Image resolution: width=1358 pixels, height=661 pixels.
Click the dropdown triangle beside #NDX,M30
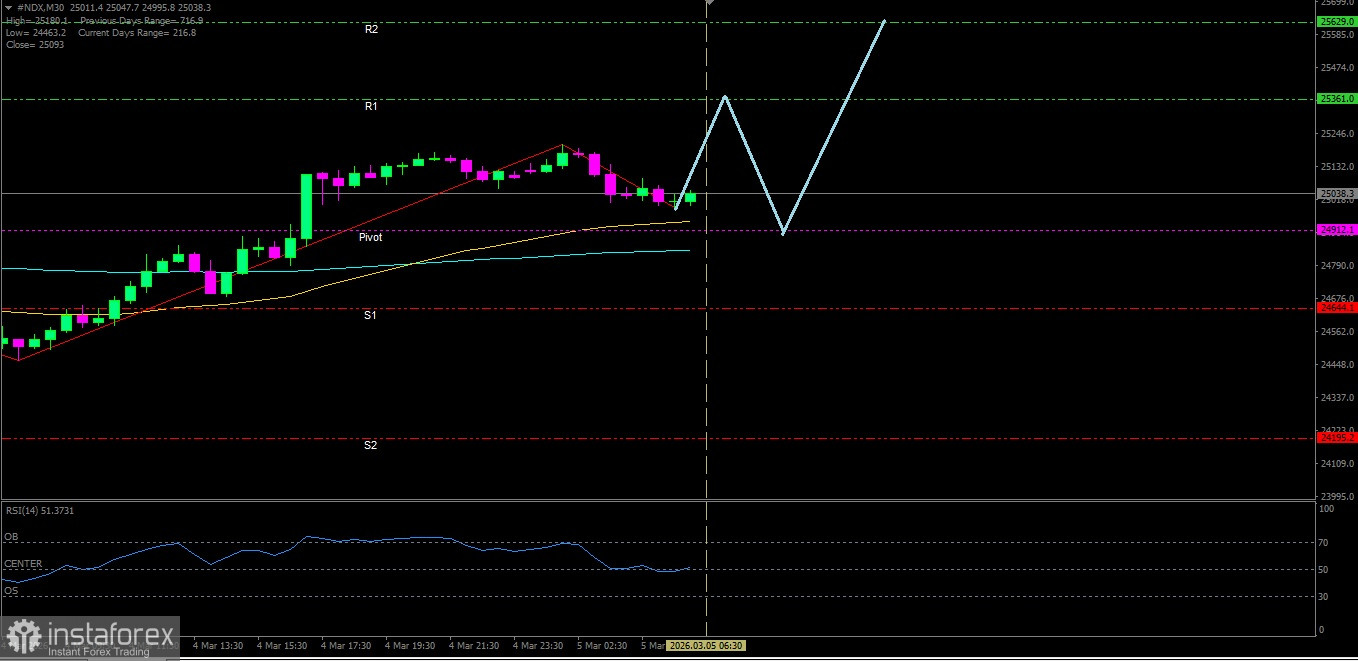coord(9,7)
